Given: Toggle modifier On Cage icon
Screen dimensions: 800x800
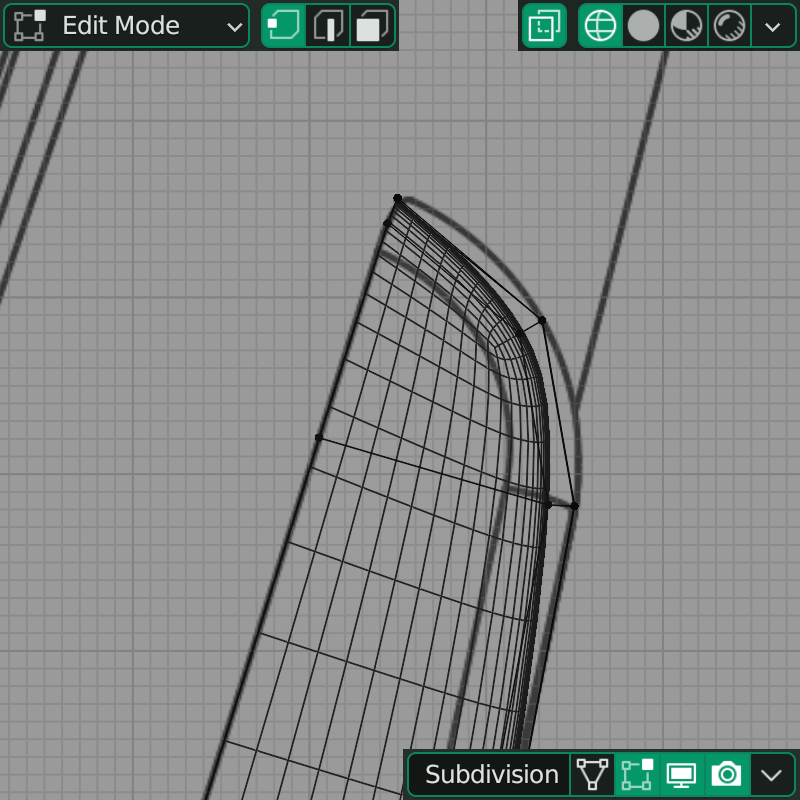Looking at the screenshot, I should pyautogui.click(x=592, y=774).
